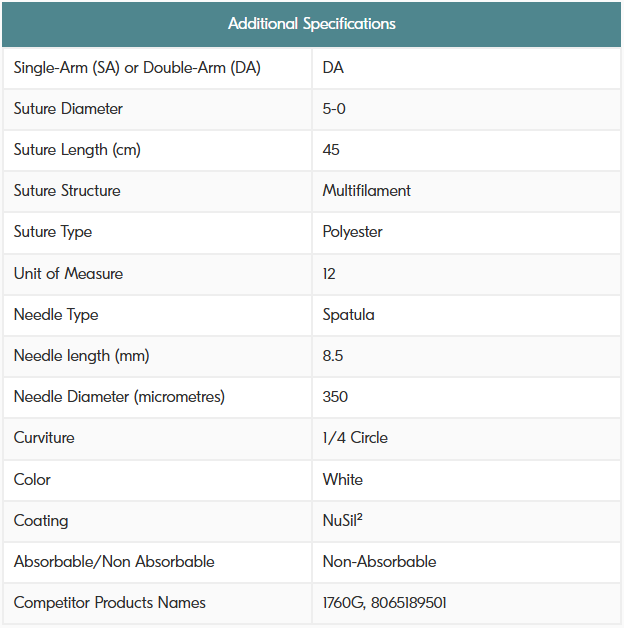Select the Non-Absorbable value cell

379,562
